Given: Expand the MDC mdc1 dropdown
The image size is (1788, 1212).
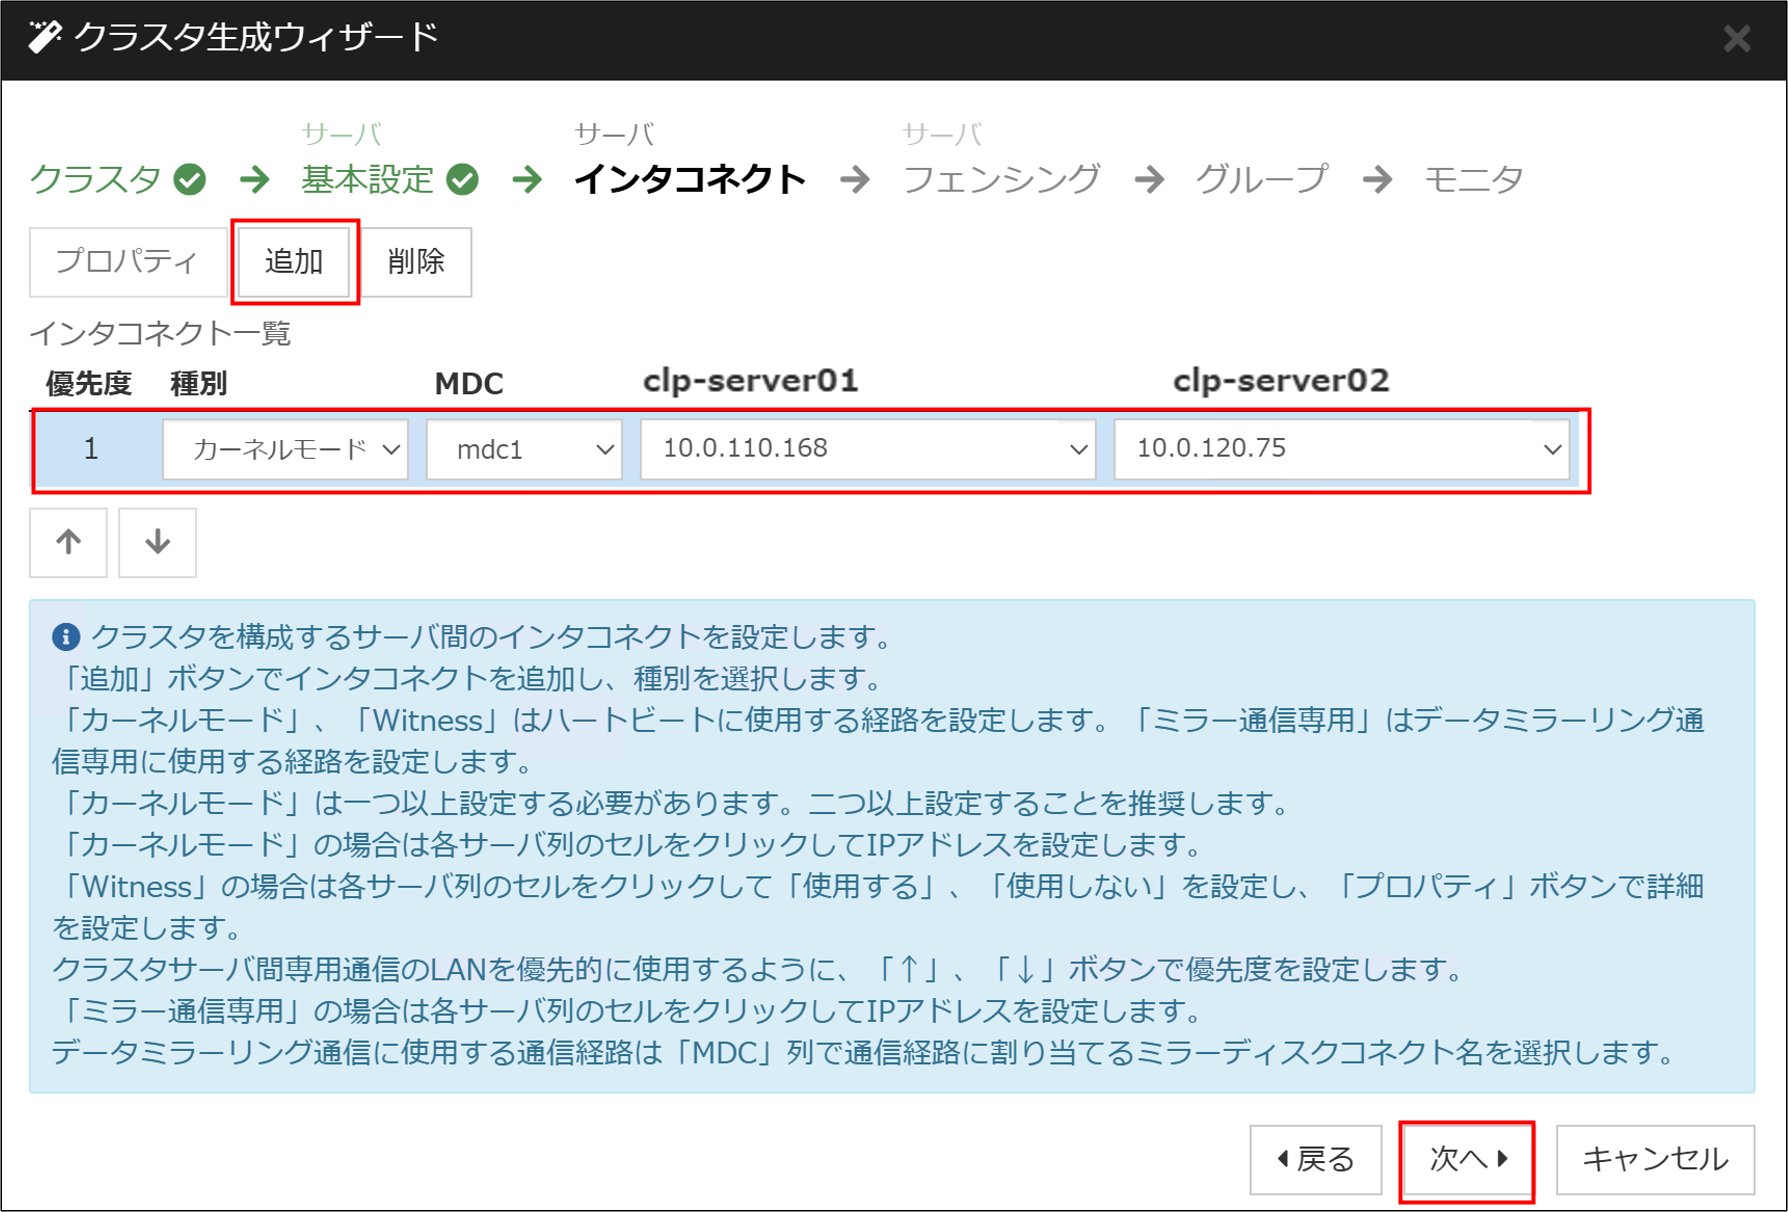Looking at the screenshot, I should [524, 450].
